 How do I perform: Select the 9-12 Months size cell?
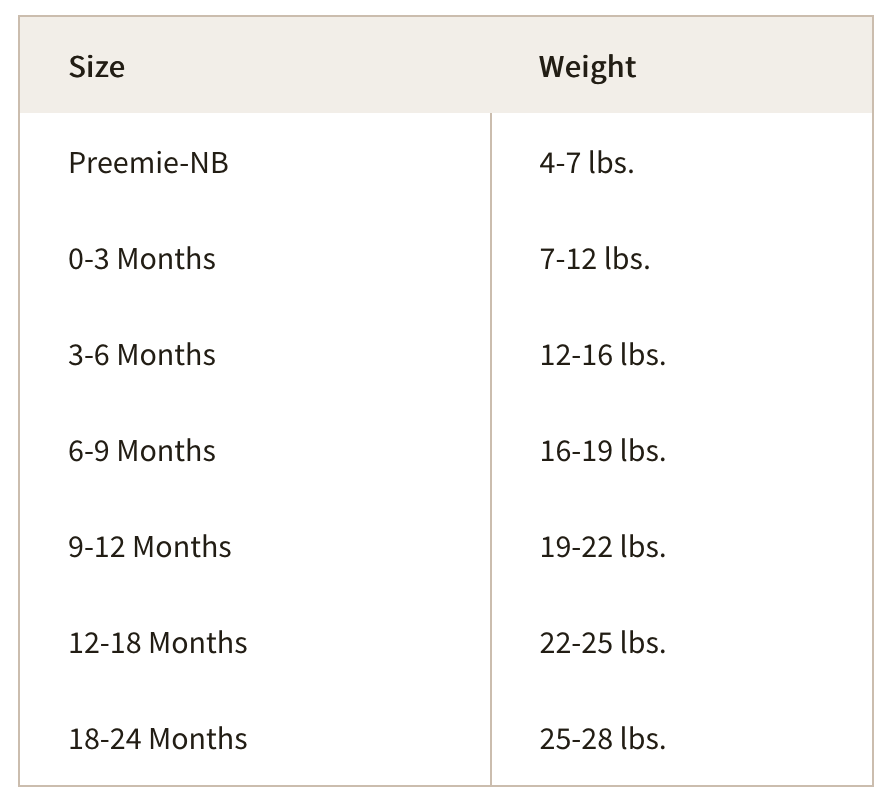150,547
